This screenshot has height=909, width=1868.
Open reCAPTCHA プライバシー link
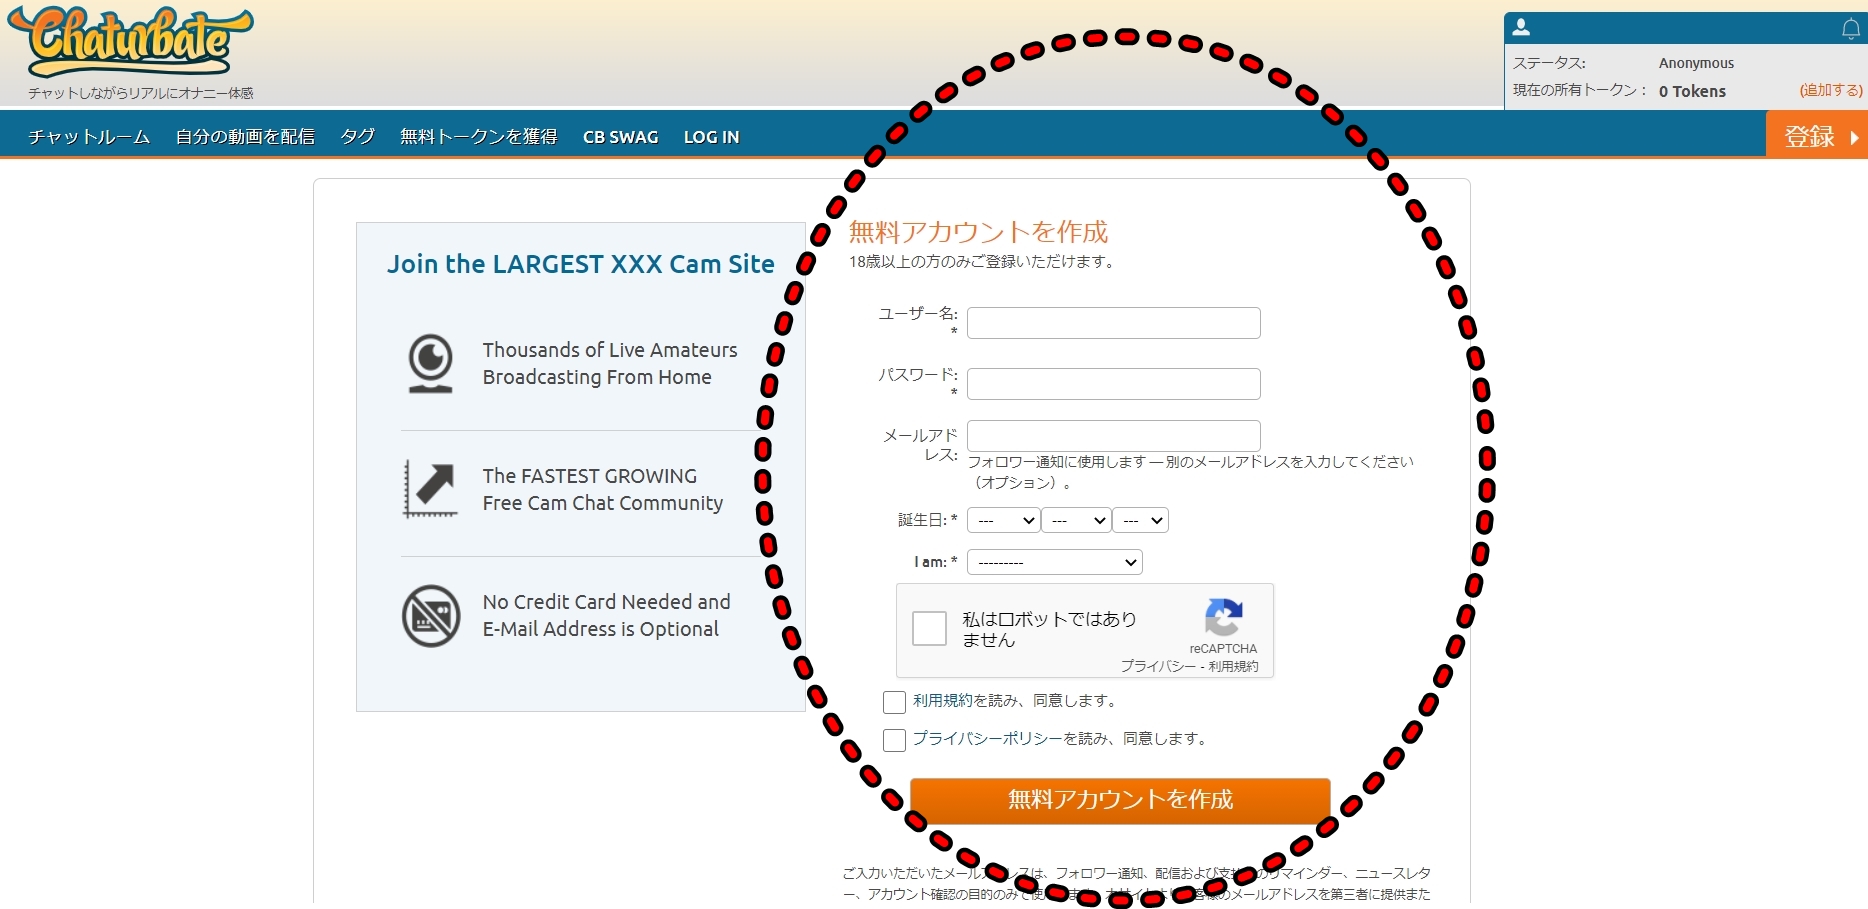tap(1158, 666)
